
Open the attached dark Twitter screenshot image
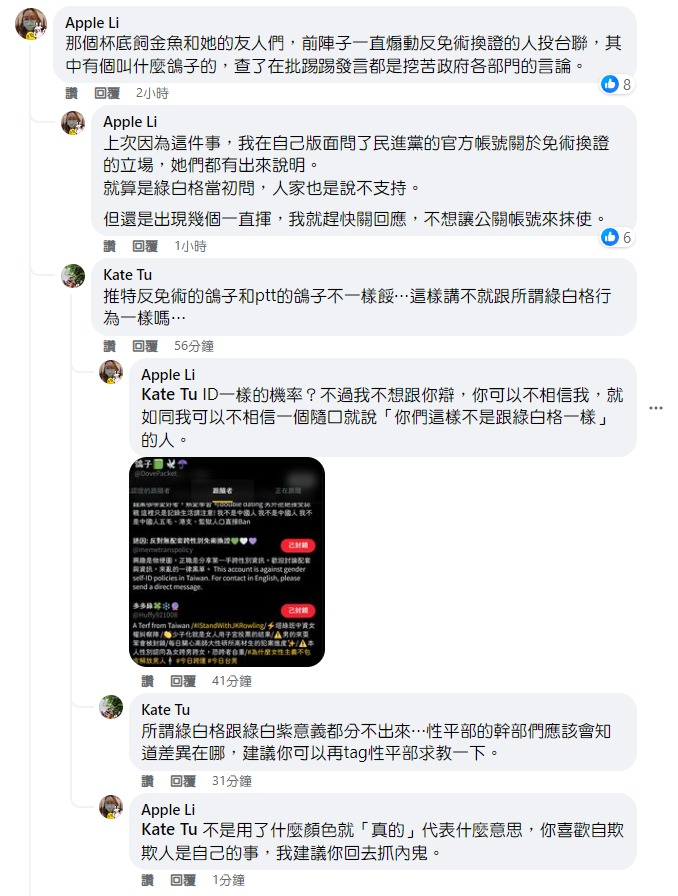click(x=227, y=562)
